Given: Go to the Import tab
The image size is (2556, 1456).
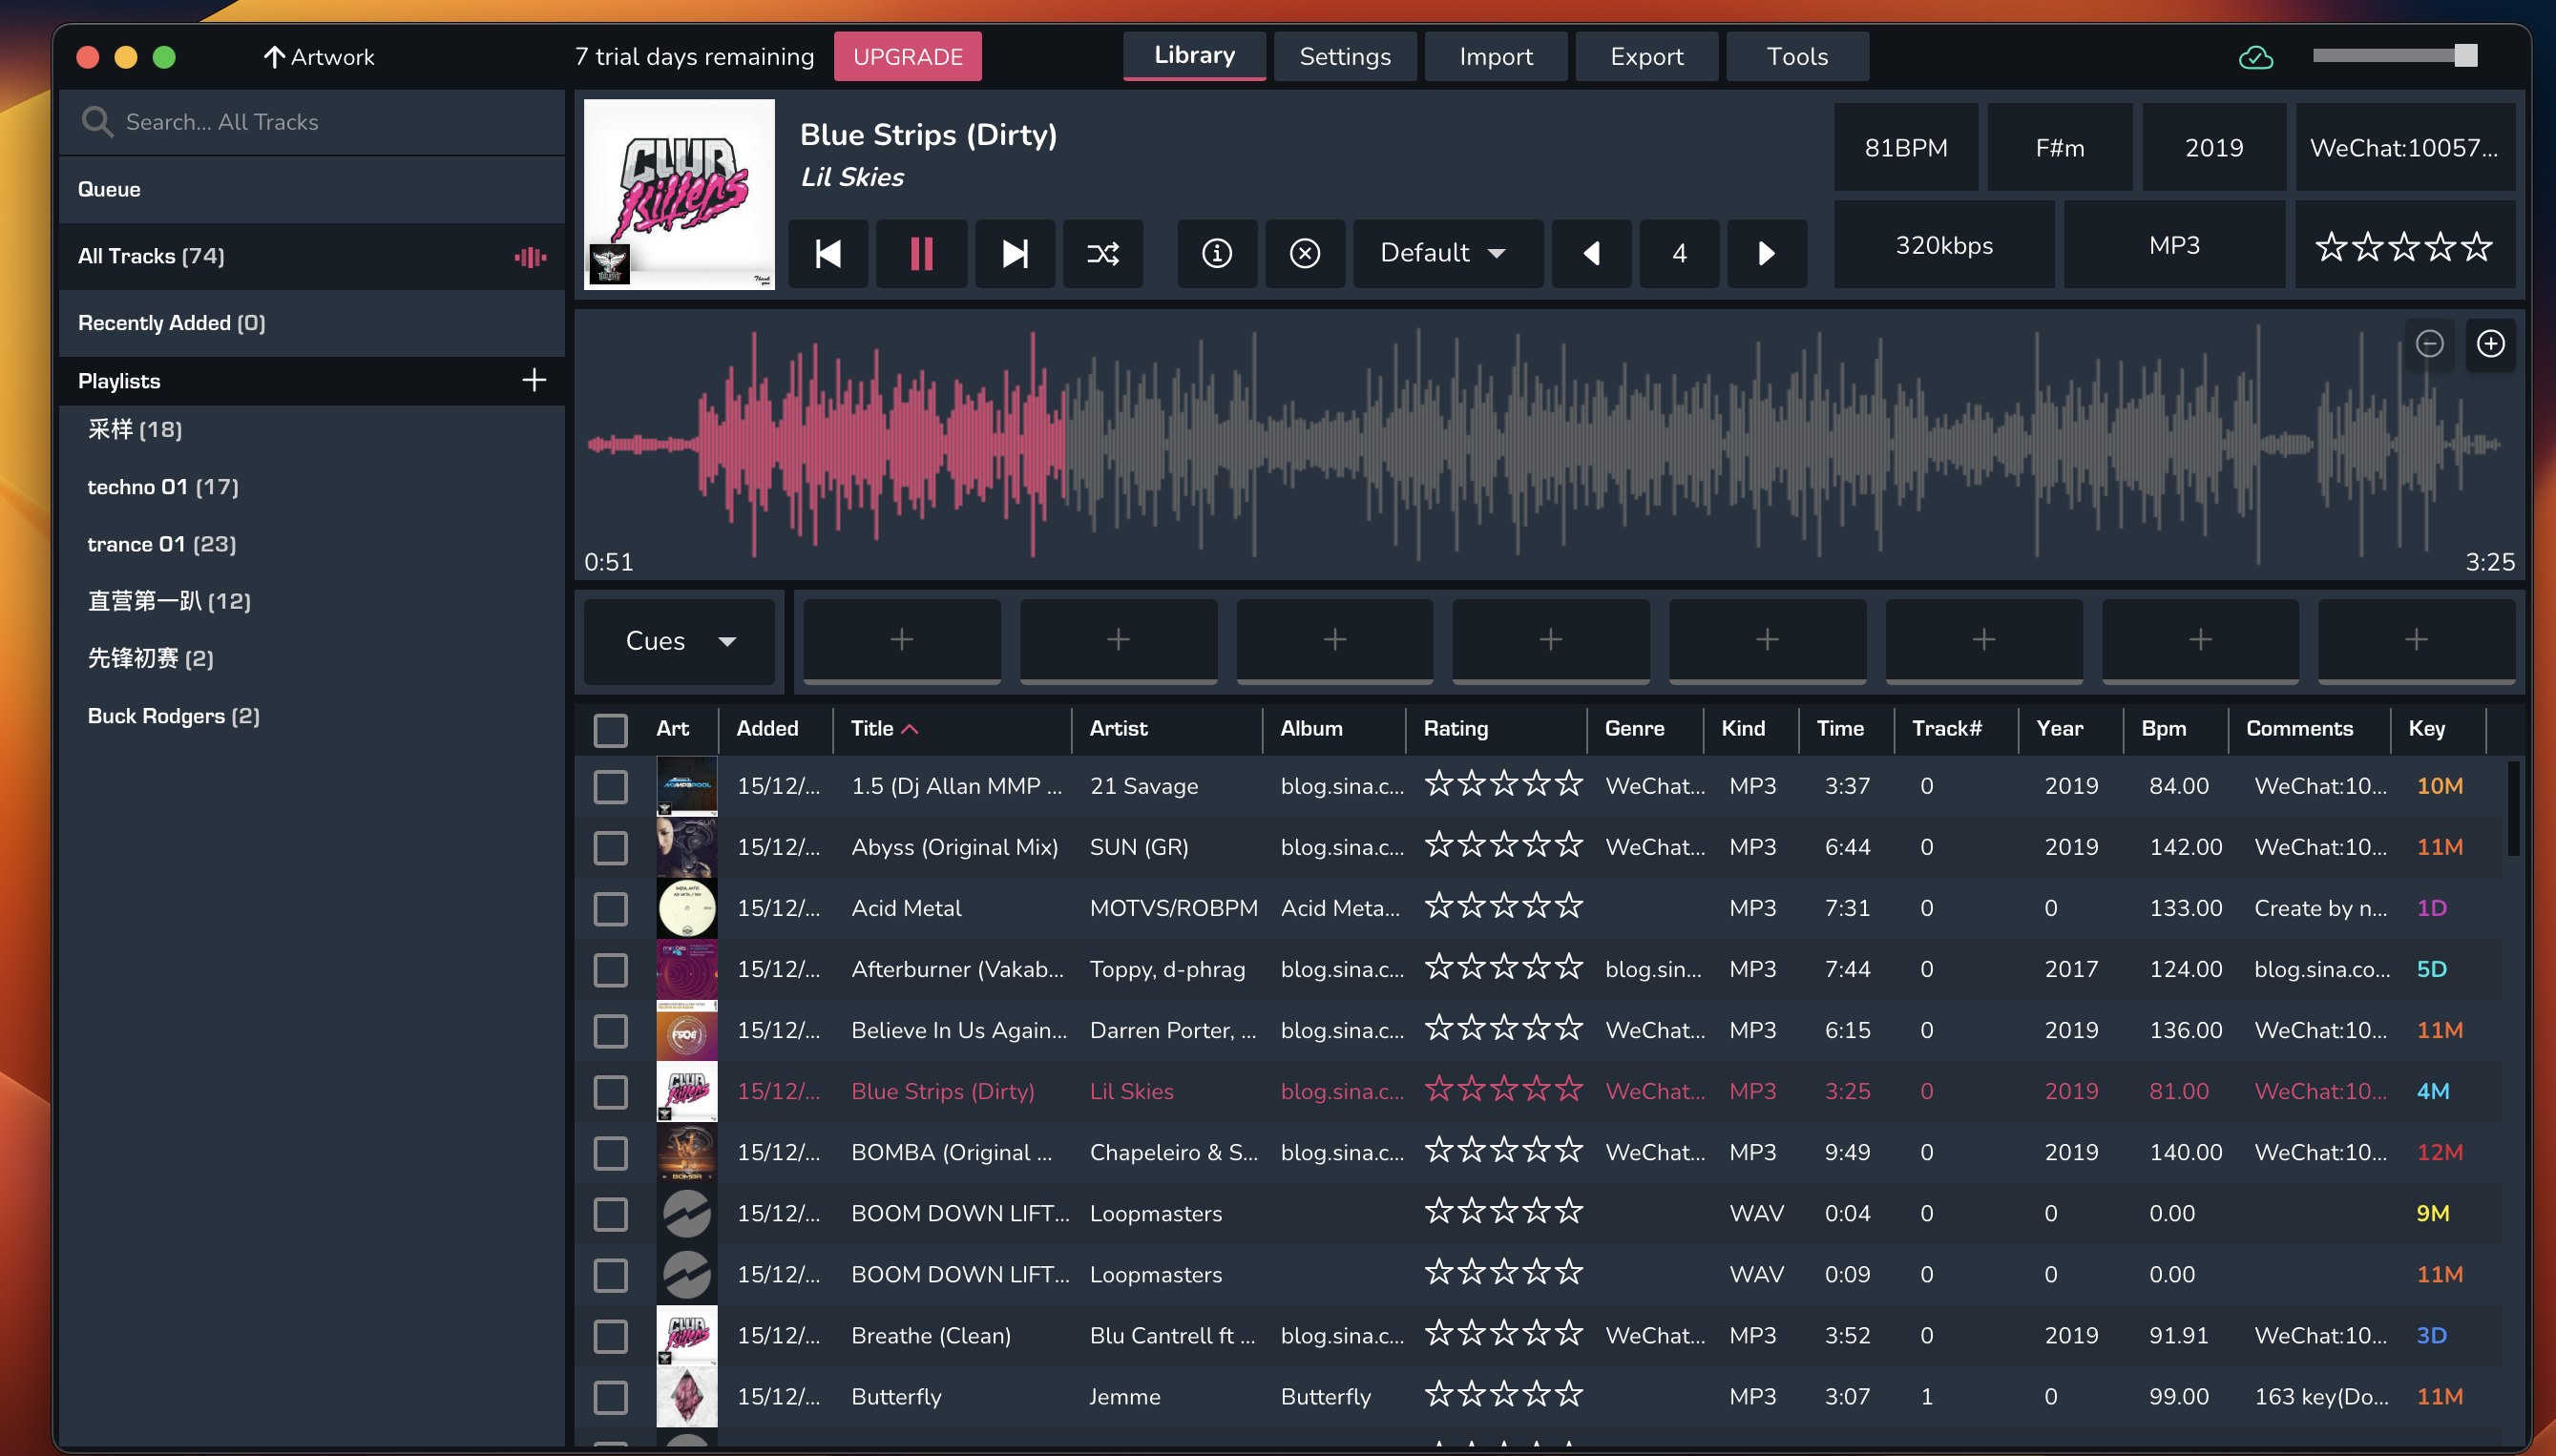Looking at the screenshot, I should (1496, 56).
